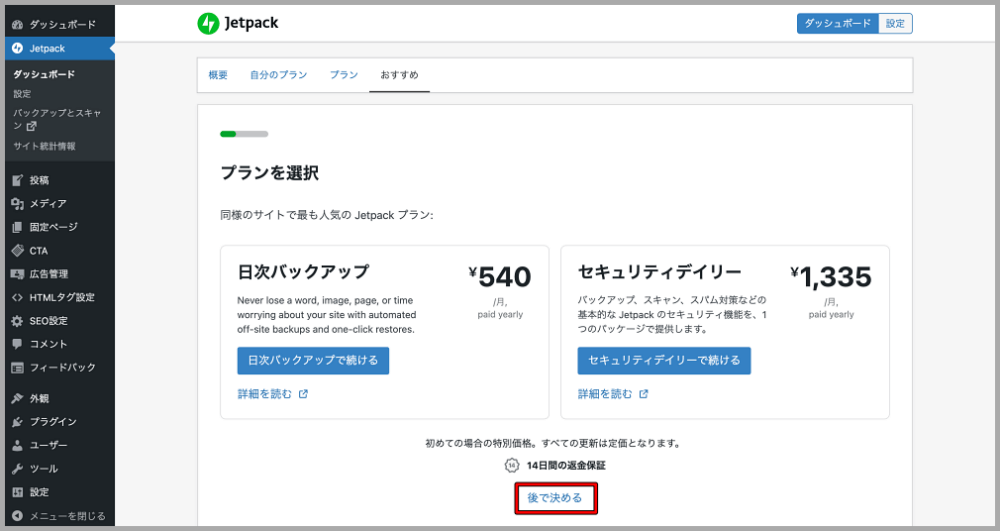Click the external link icon in 日次バックアップ card
This screenshot has width=1000, height=531.
click(304, 394)
